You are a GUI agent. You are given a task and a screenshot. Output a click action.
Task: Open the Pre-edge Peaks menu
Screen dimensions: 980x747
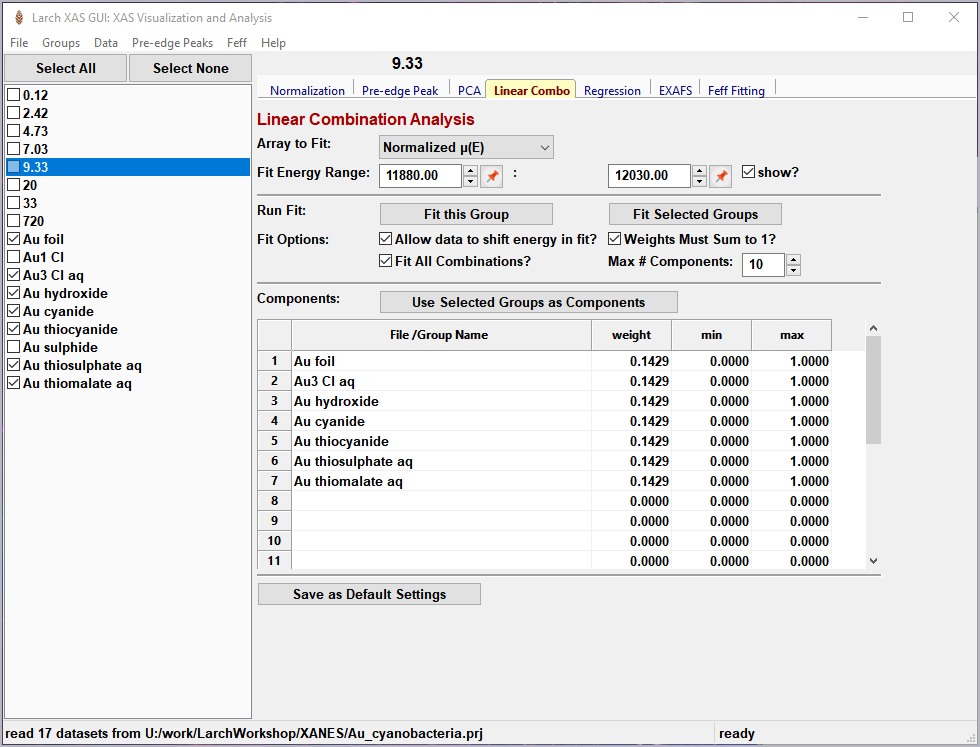[172, 43]
